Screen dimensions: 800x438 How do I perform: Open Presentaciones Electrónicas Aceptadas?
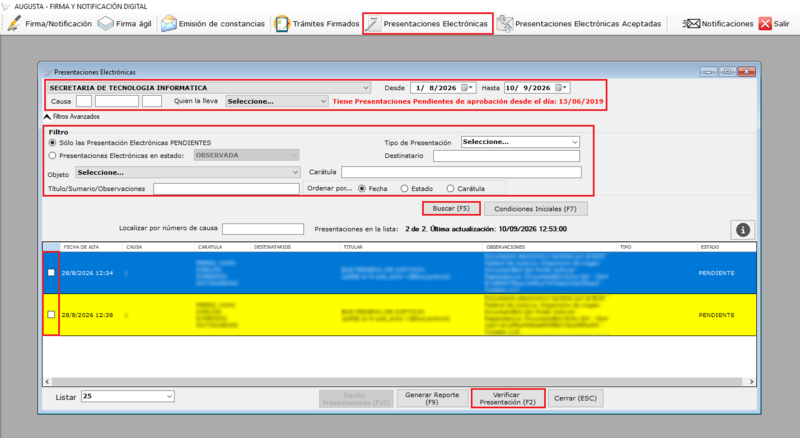click(579, 23)
